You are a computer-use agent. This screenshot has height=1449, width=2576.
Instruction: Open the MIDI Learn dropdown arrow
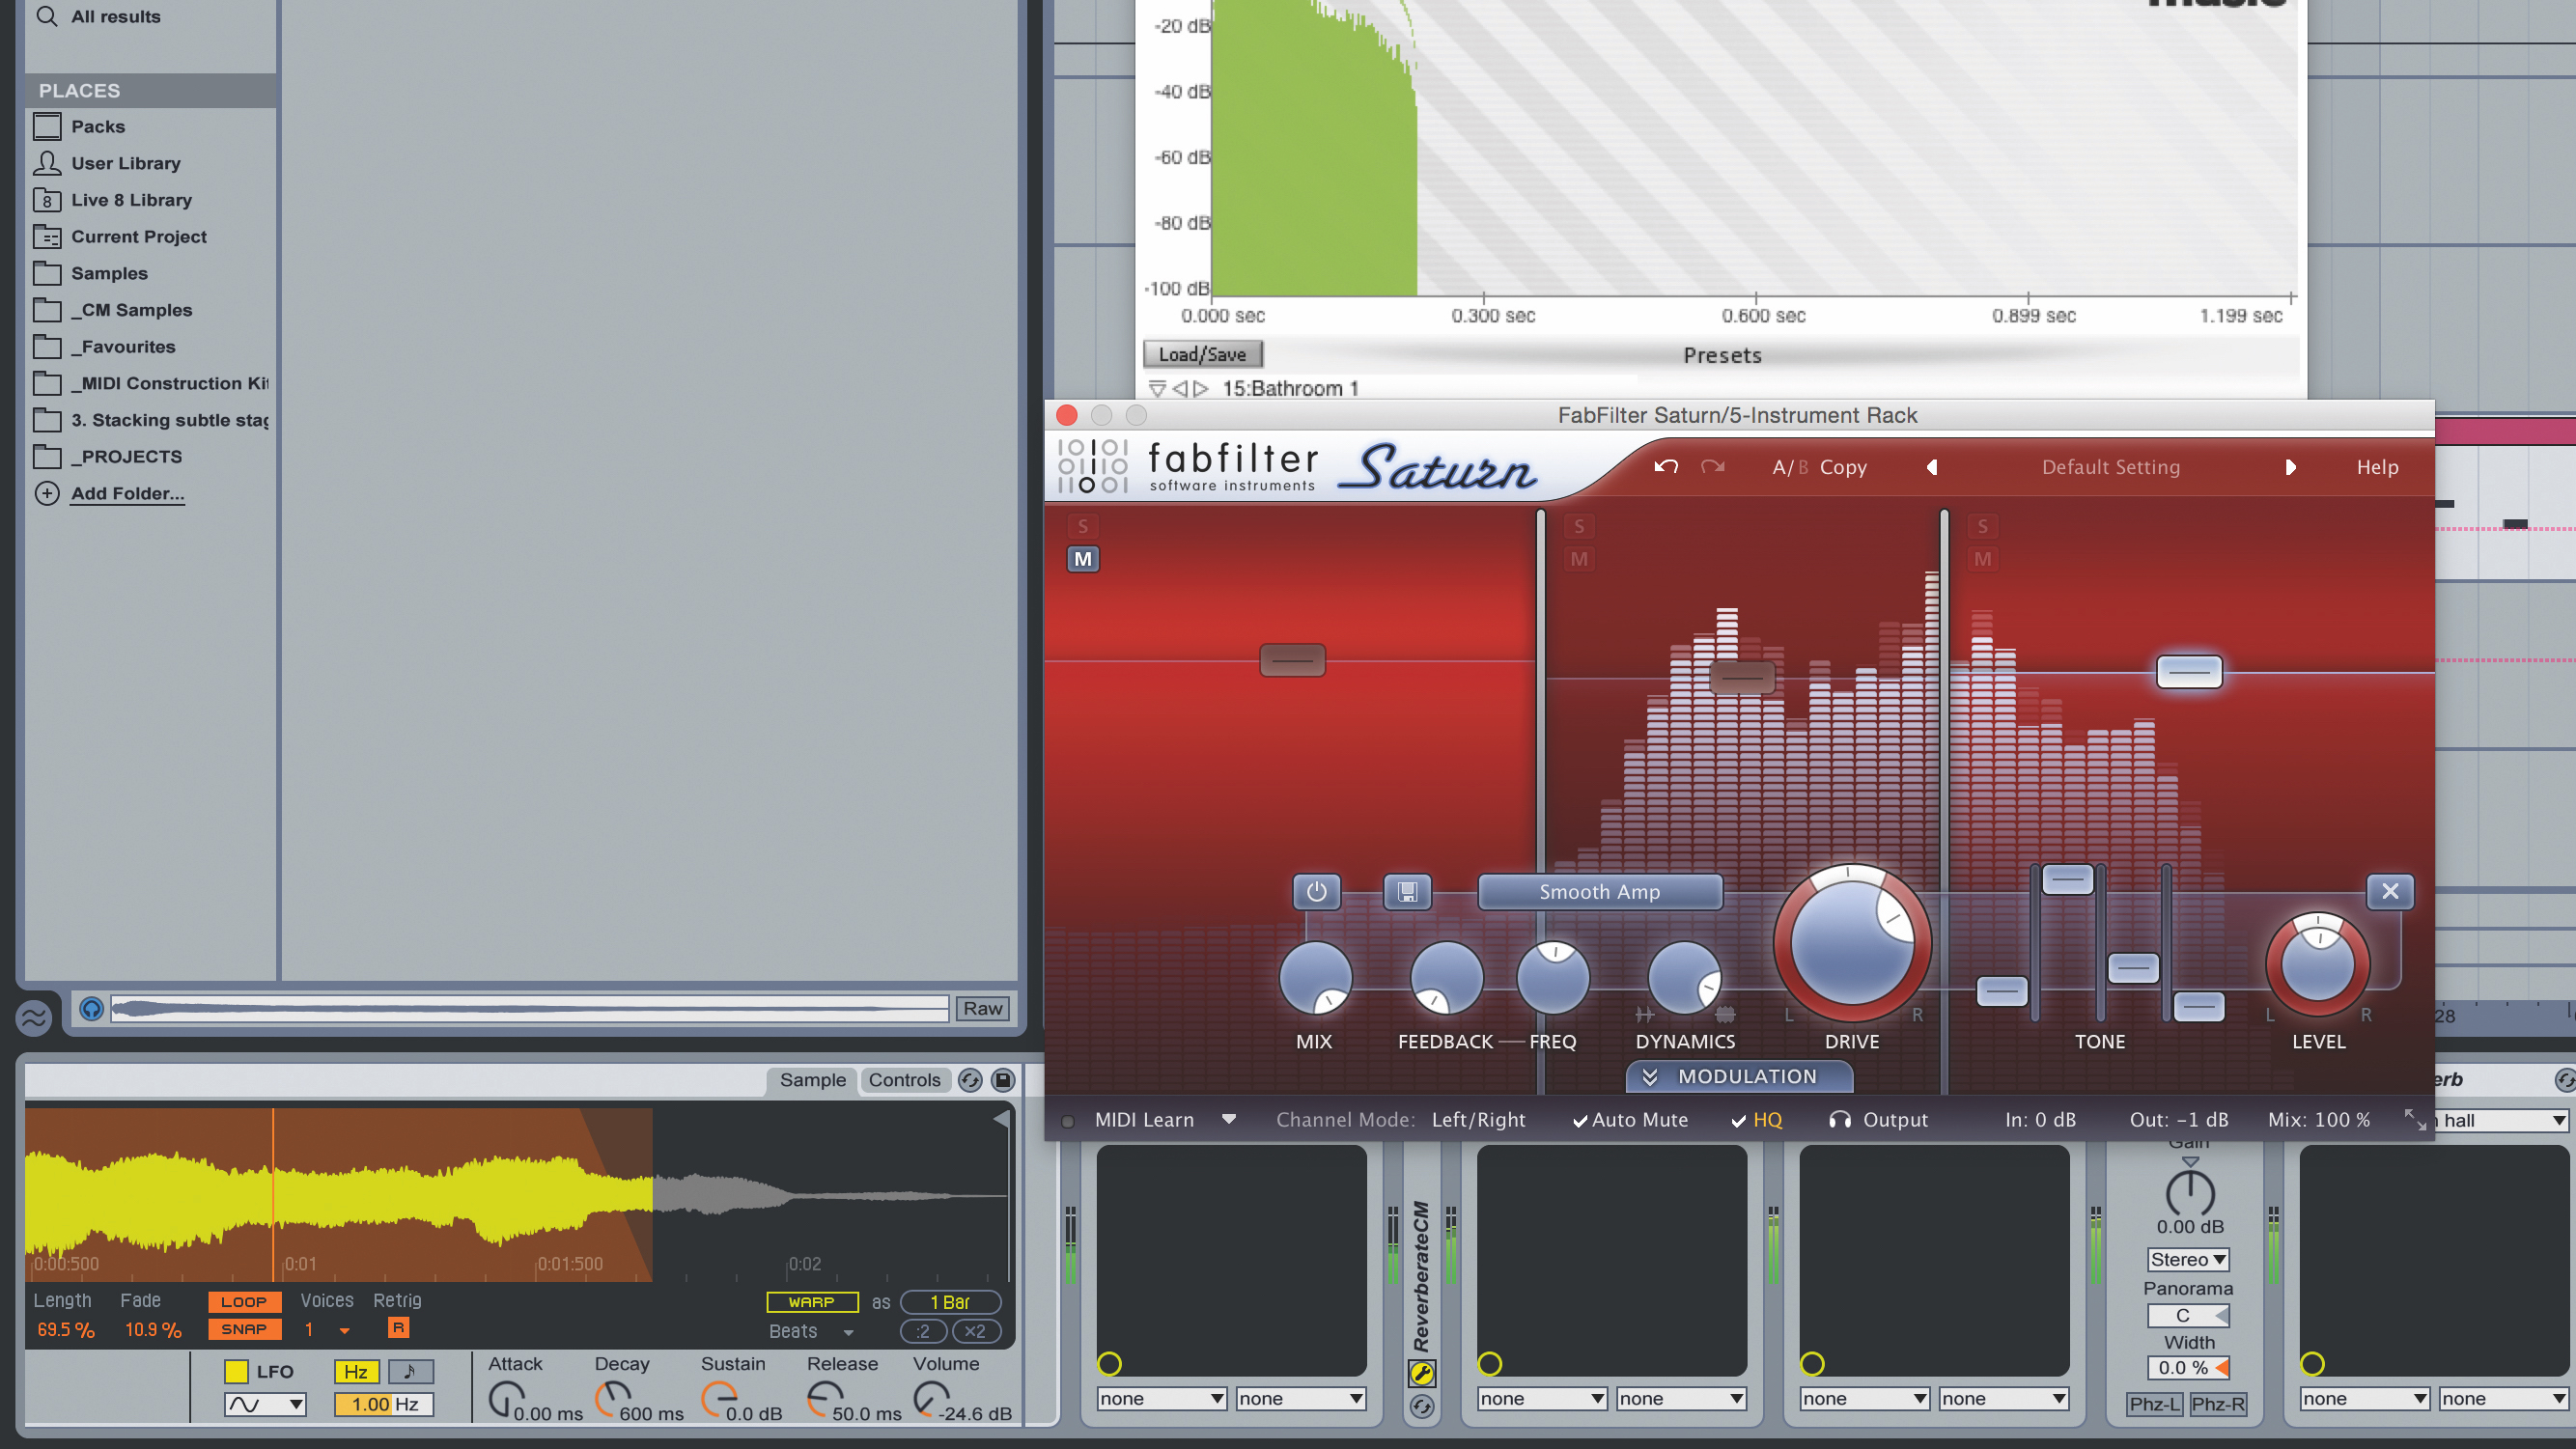pyautogui.click(x=1229, y=1119)
